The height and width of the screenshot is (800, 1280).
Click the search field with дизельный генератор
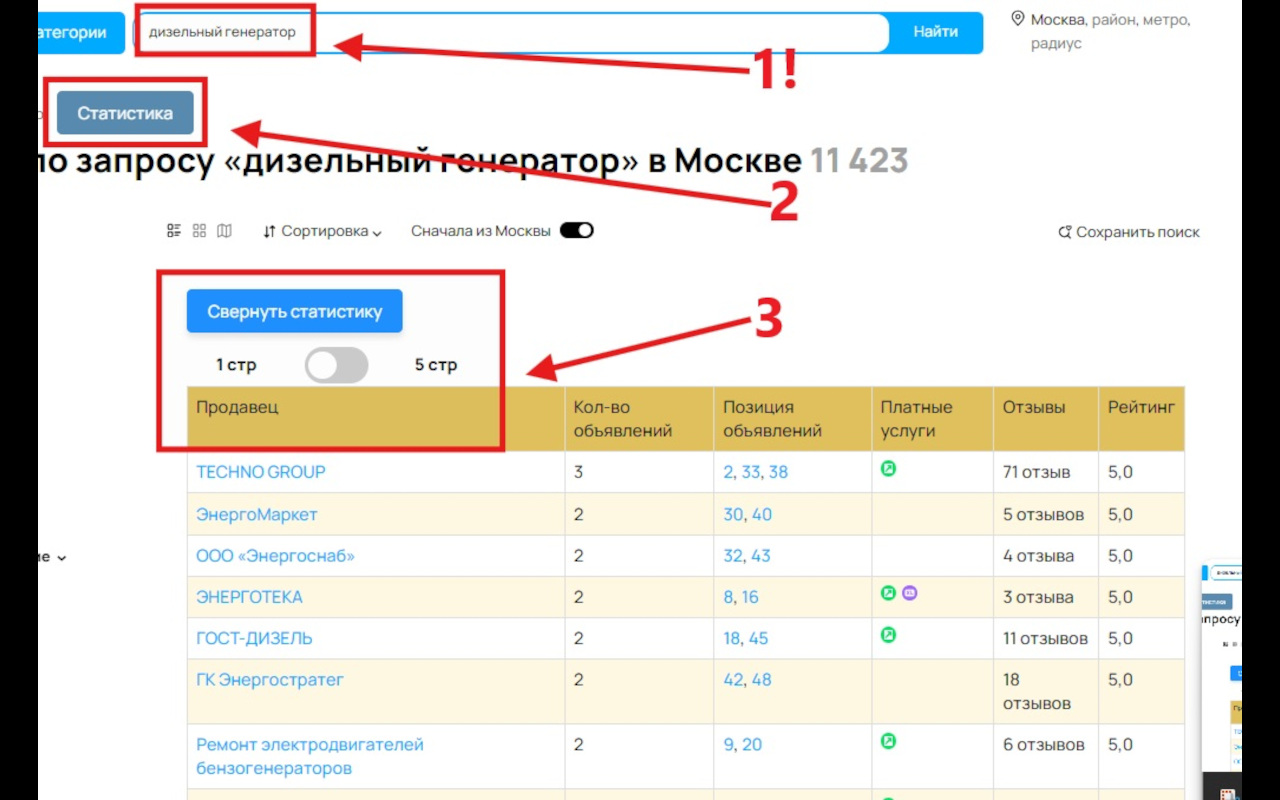tap(510, 32)
